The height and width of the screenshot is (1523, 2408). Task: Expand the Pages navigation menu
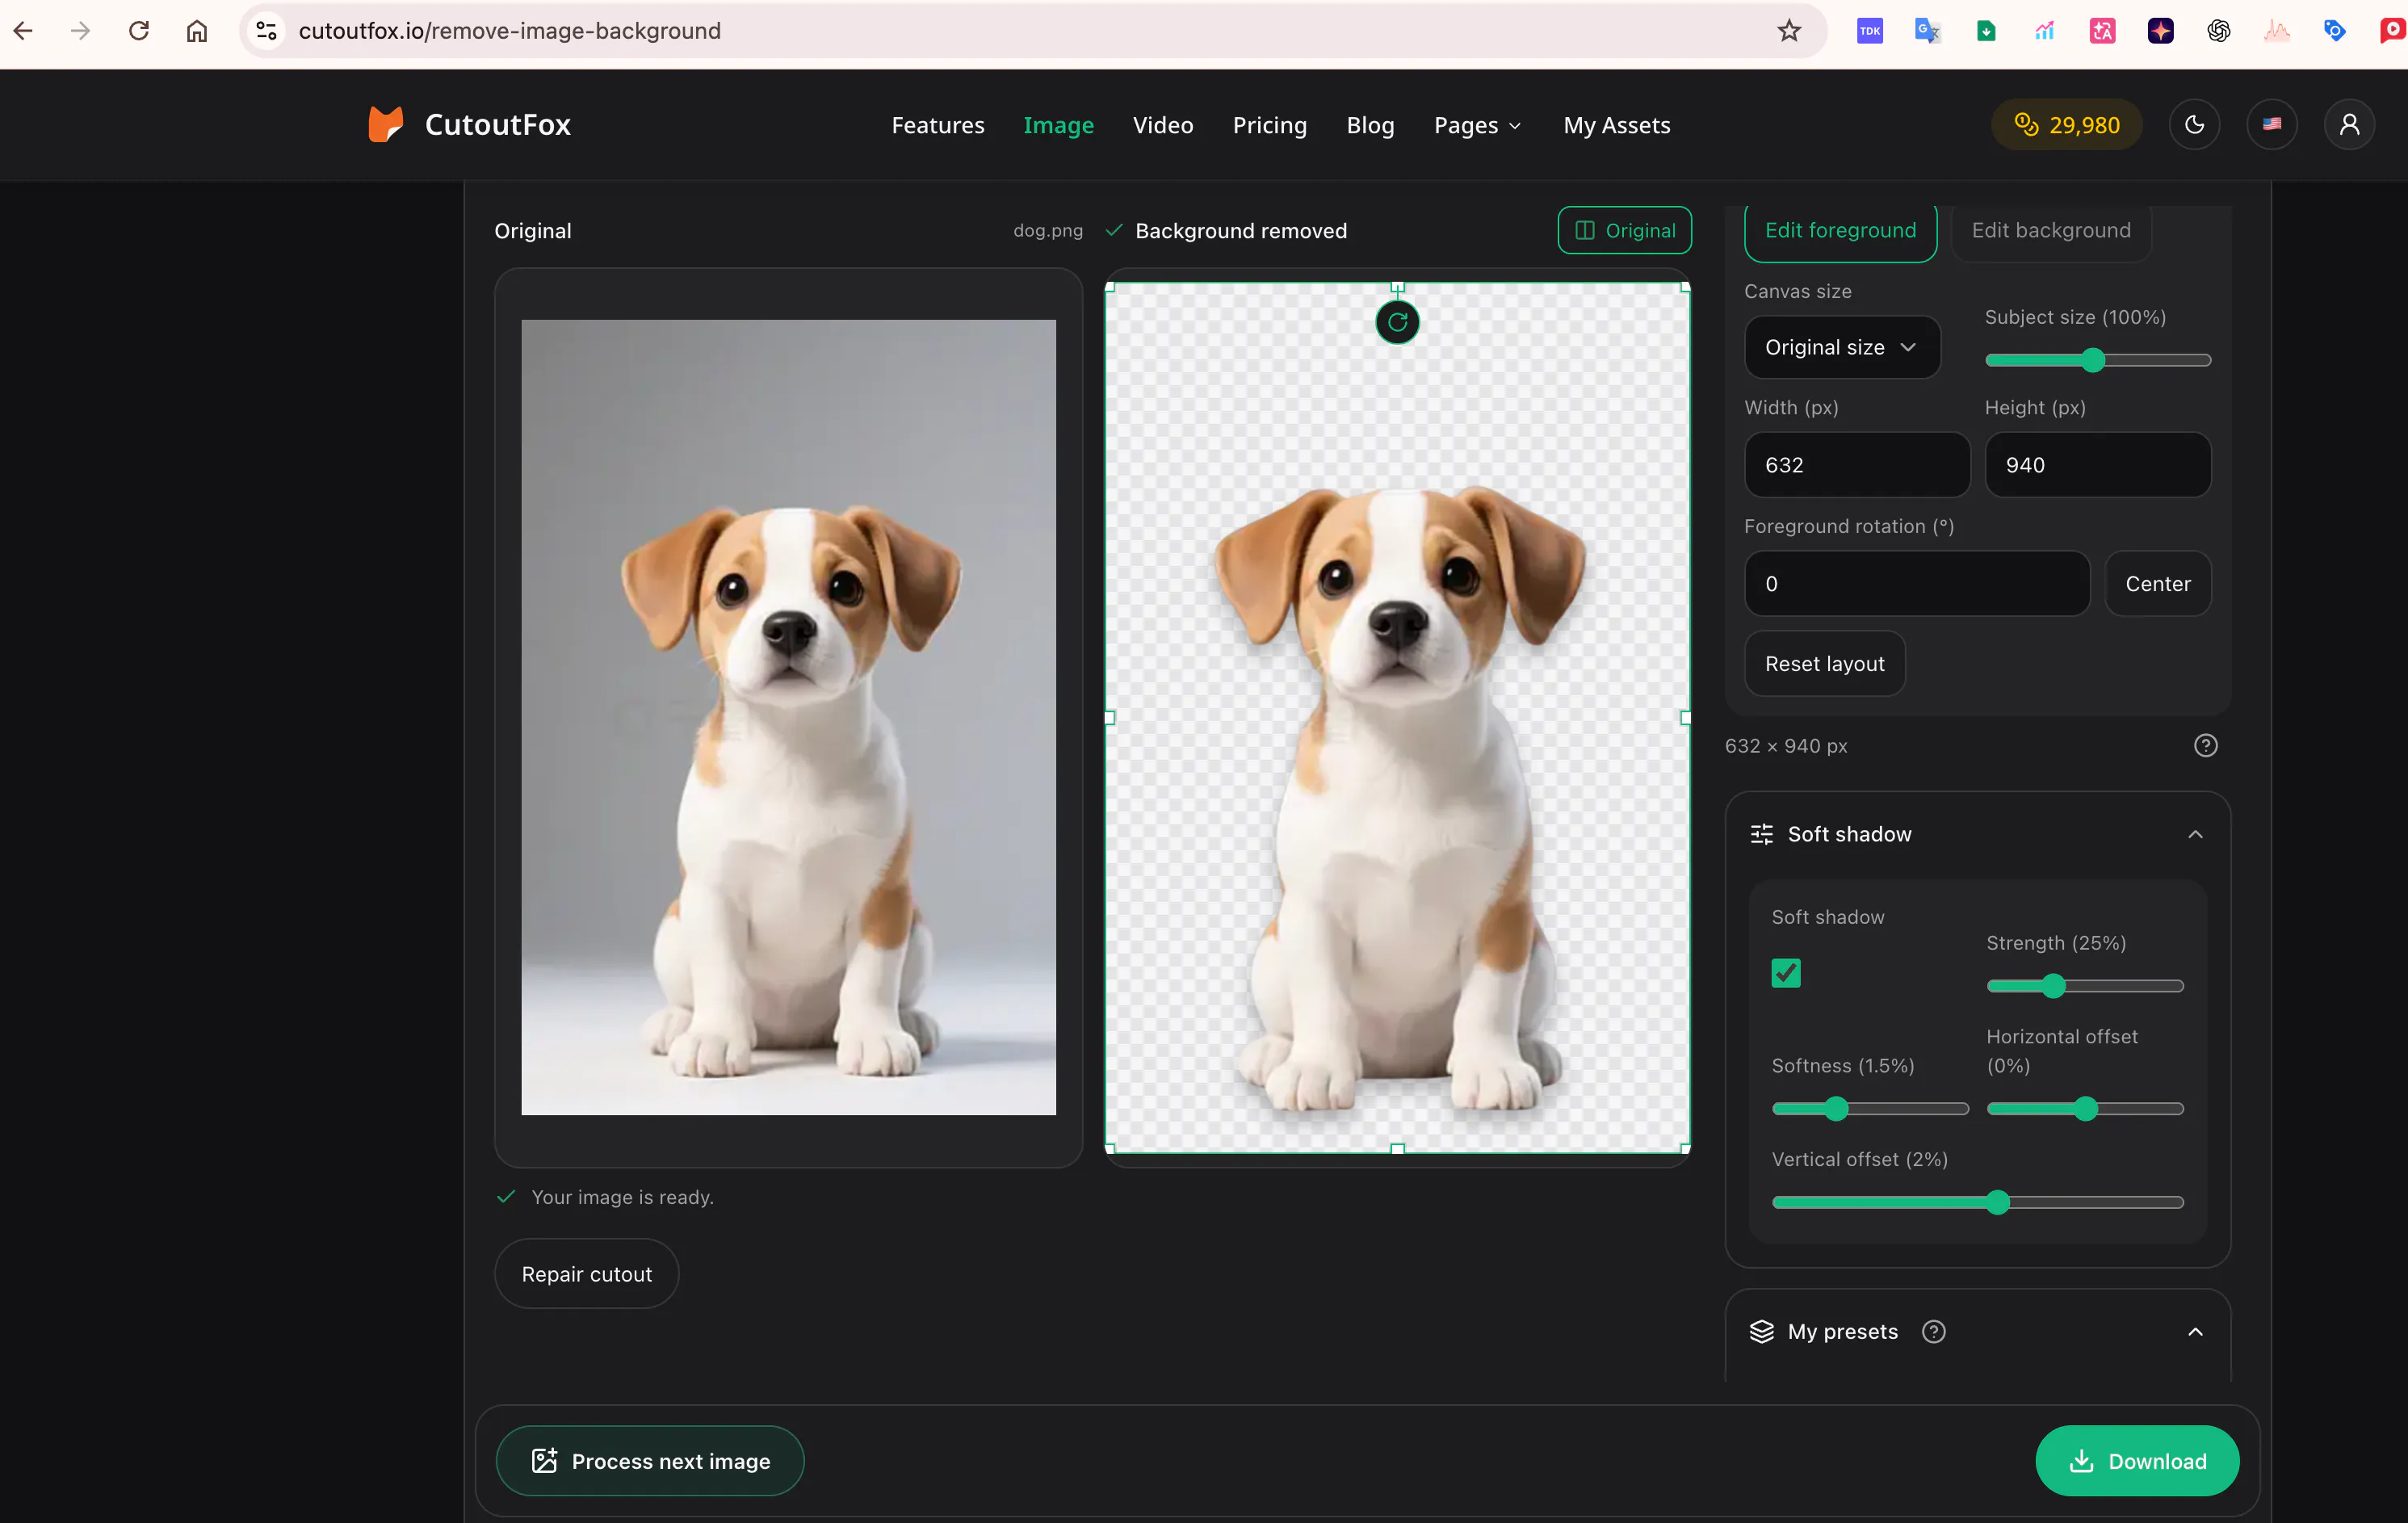pyautogui.click(x=1478, y=125)
